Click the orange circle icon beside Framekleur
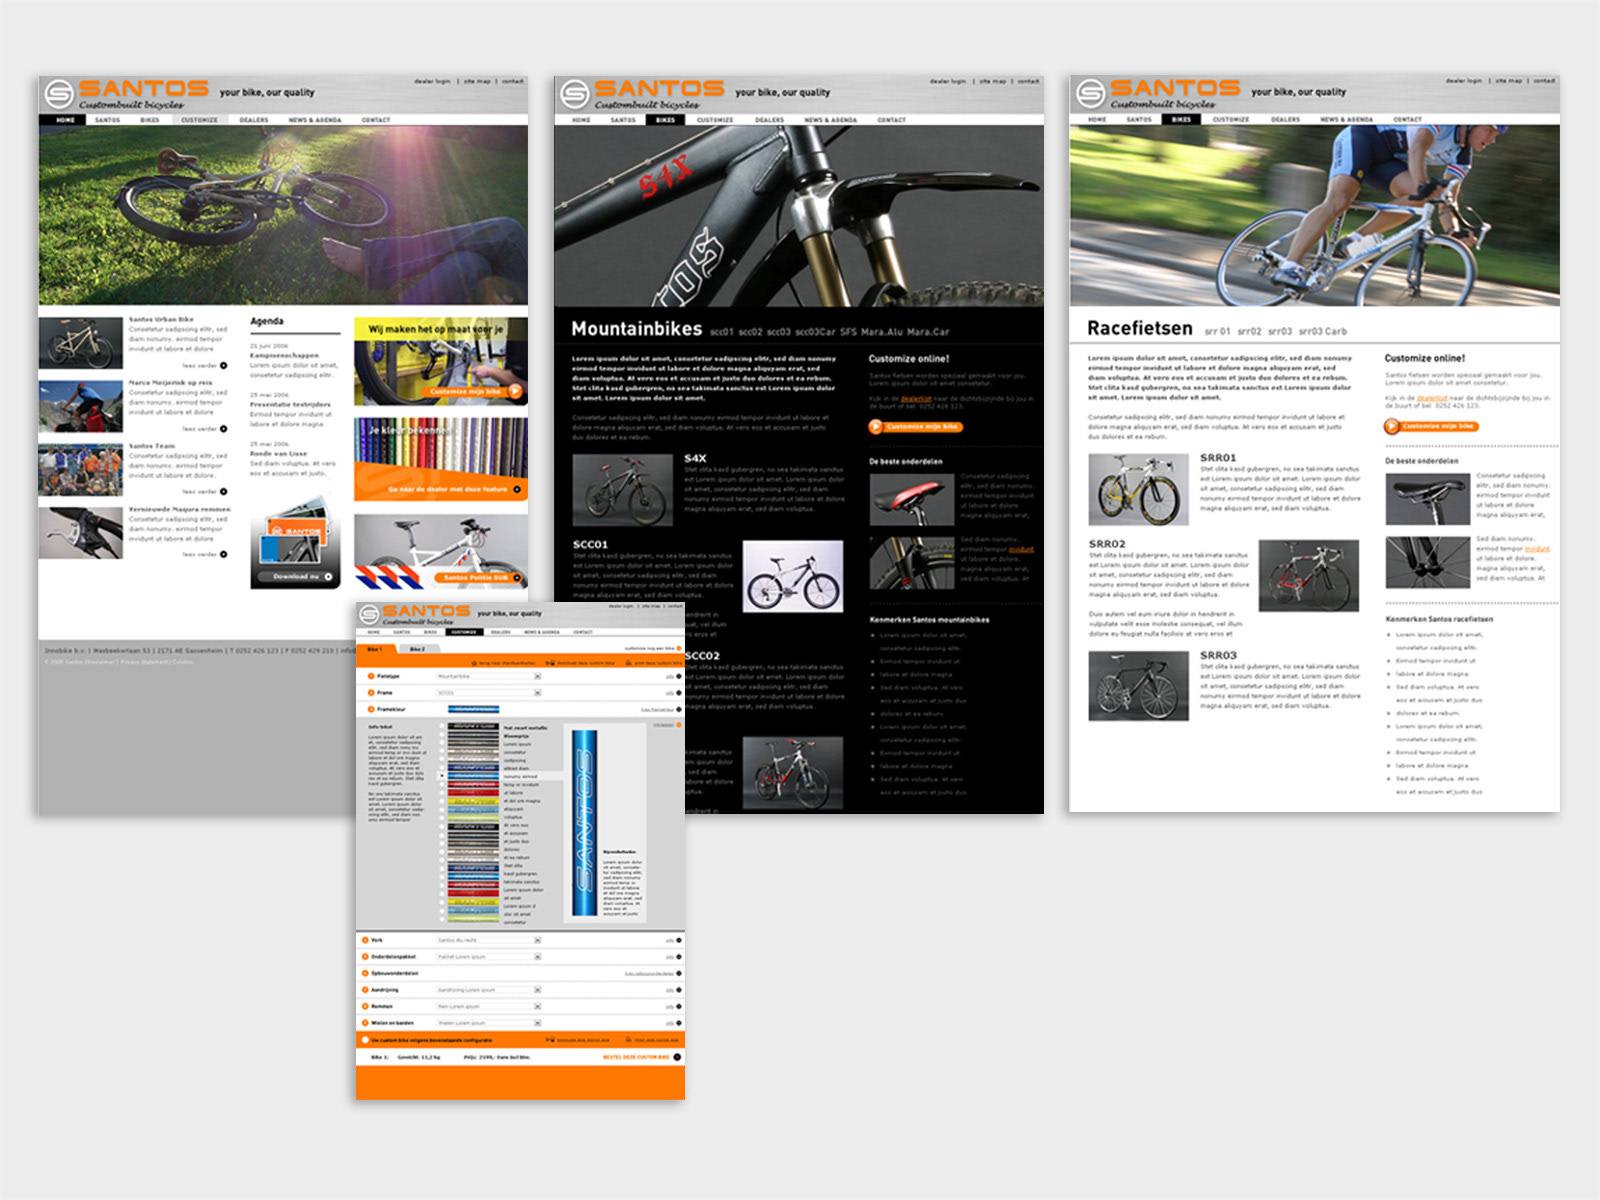This screenshot has width=1600, height=1200. click(371, 709)
